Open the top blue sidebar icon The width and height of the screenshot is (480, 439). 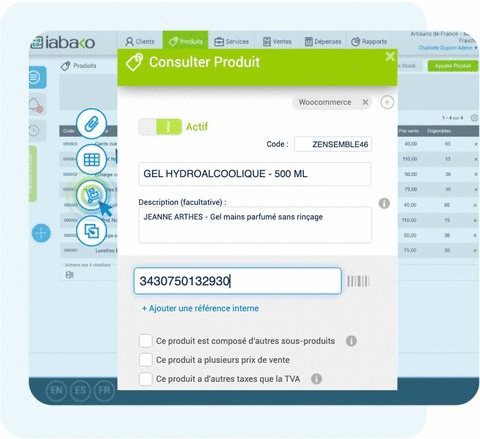point(36,77)
